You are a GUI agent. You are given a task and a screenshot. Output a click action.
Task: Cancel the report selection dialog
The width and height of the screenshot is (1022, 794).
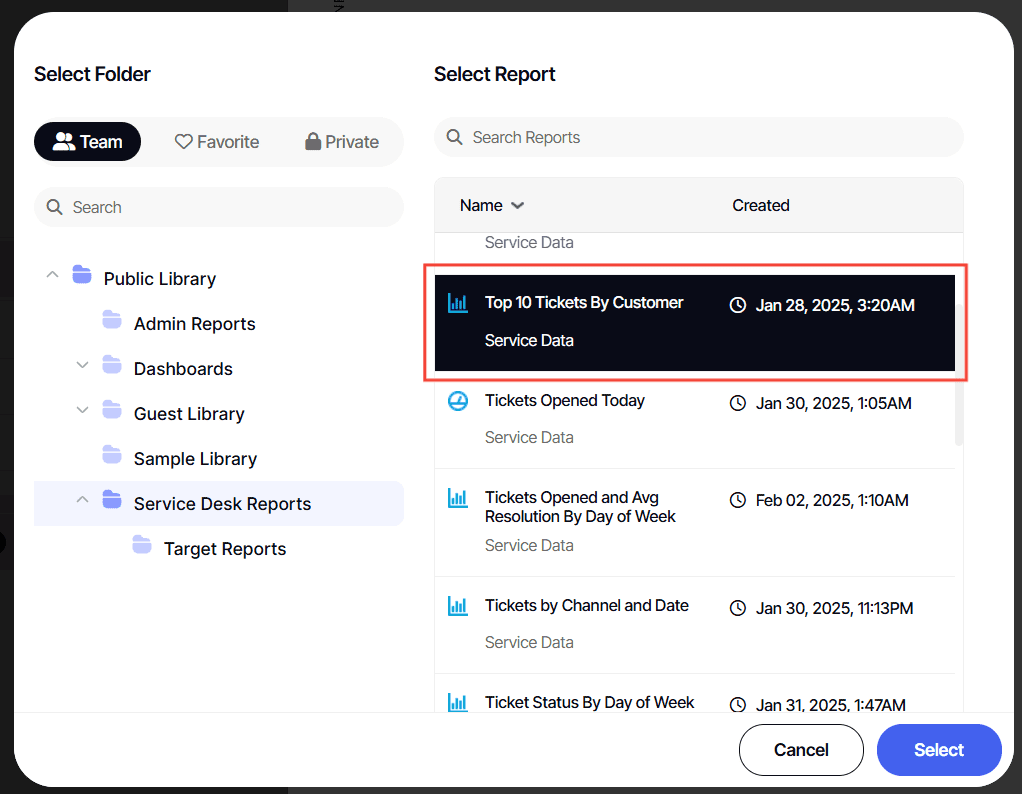pyautogui.click(x=800, y=750)
